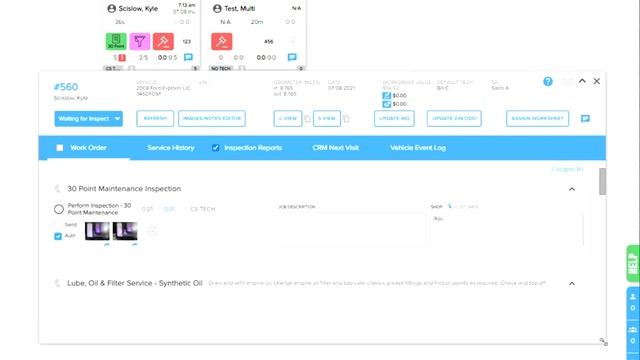
Task: Click the CS TECH label on inspection row
Action: 202,209
